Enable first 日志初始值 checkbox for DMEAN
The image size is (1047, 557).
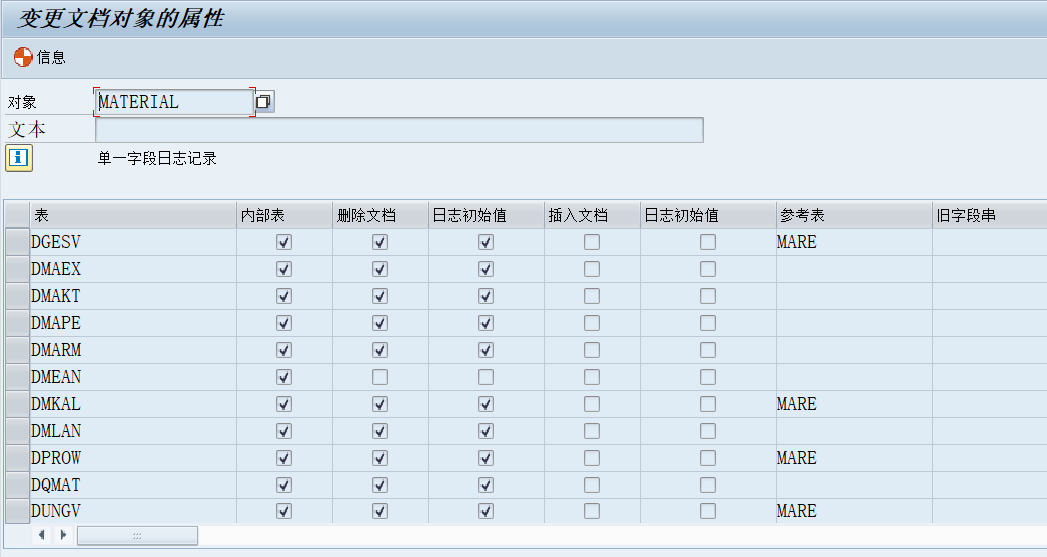[486, 377]
